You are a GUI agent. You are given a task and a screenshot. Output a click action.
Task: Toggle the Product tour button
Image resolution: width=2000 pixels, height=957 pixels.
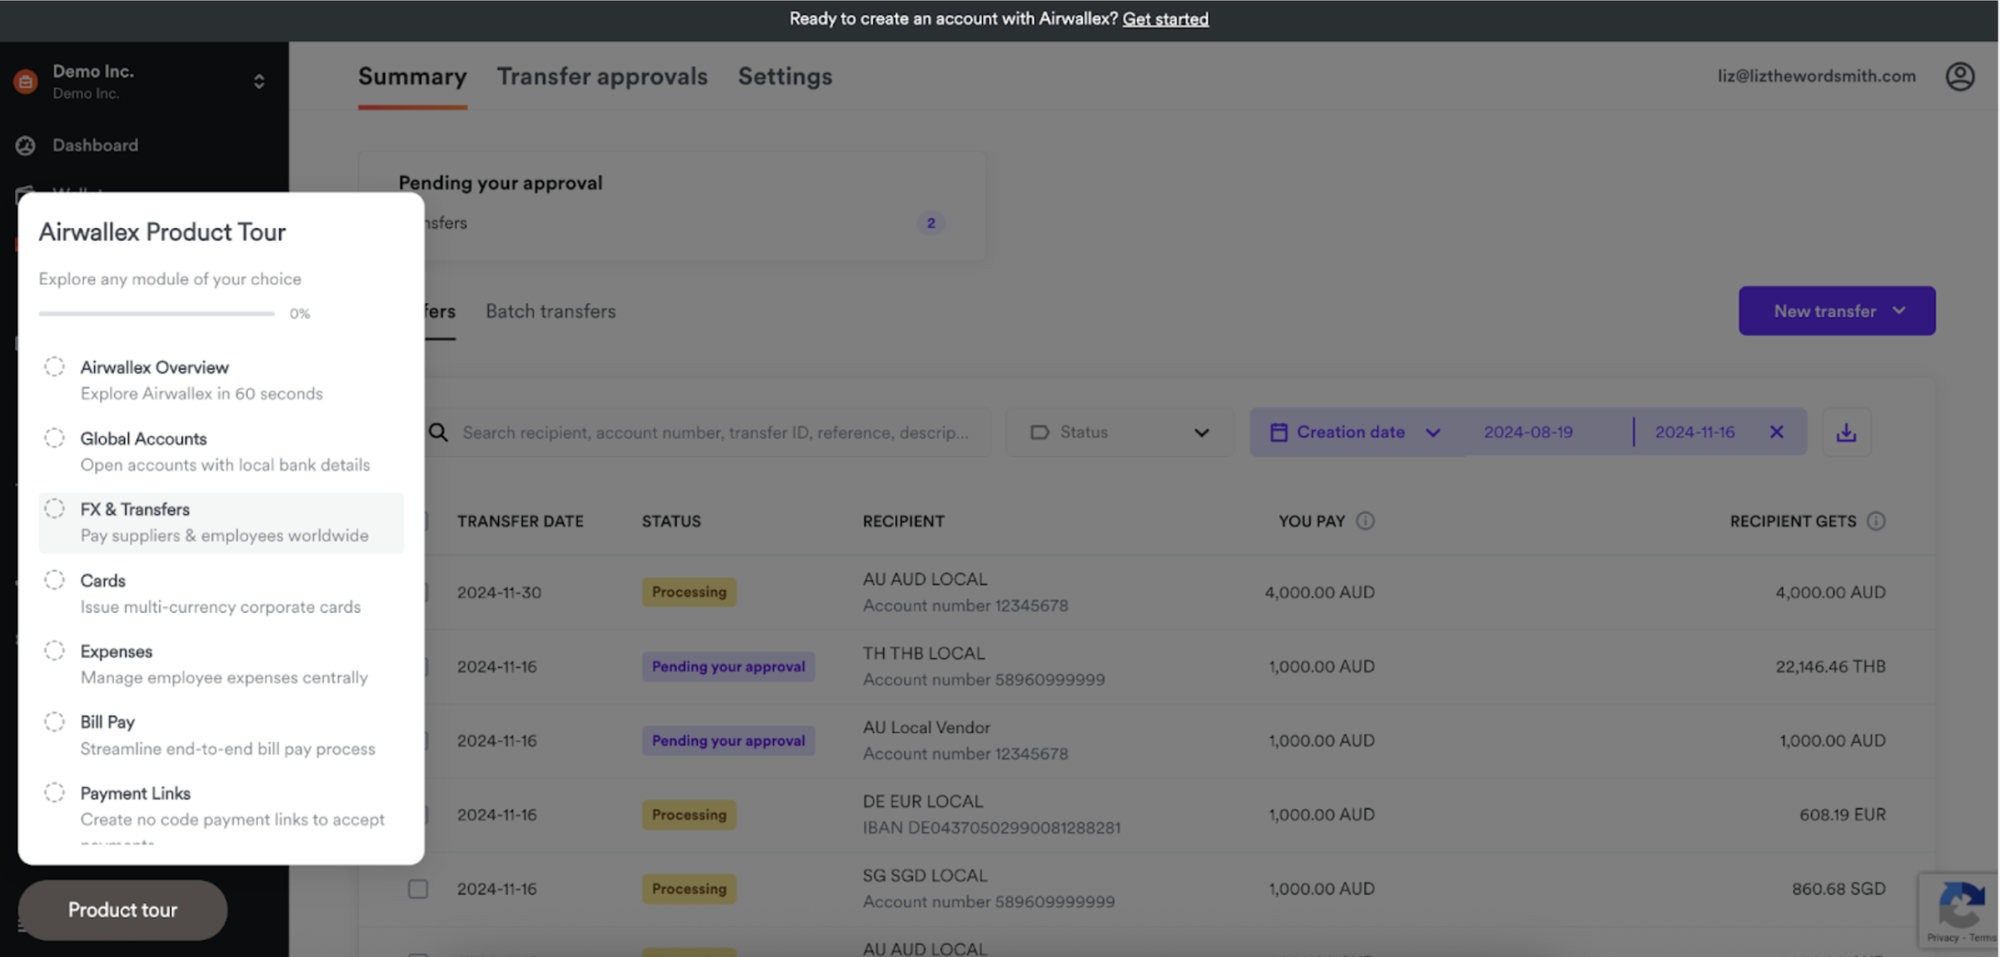coord(123,910)
